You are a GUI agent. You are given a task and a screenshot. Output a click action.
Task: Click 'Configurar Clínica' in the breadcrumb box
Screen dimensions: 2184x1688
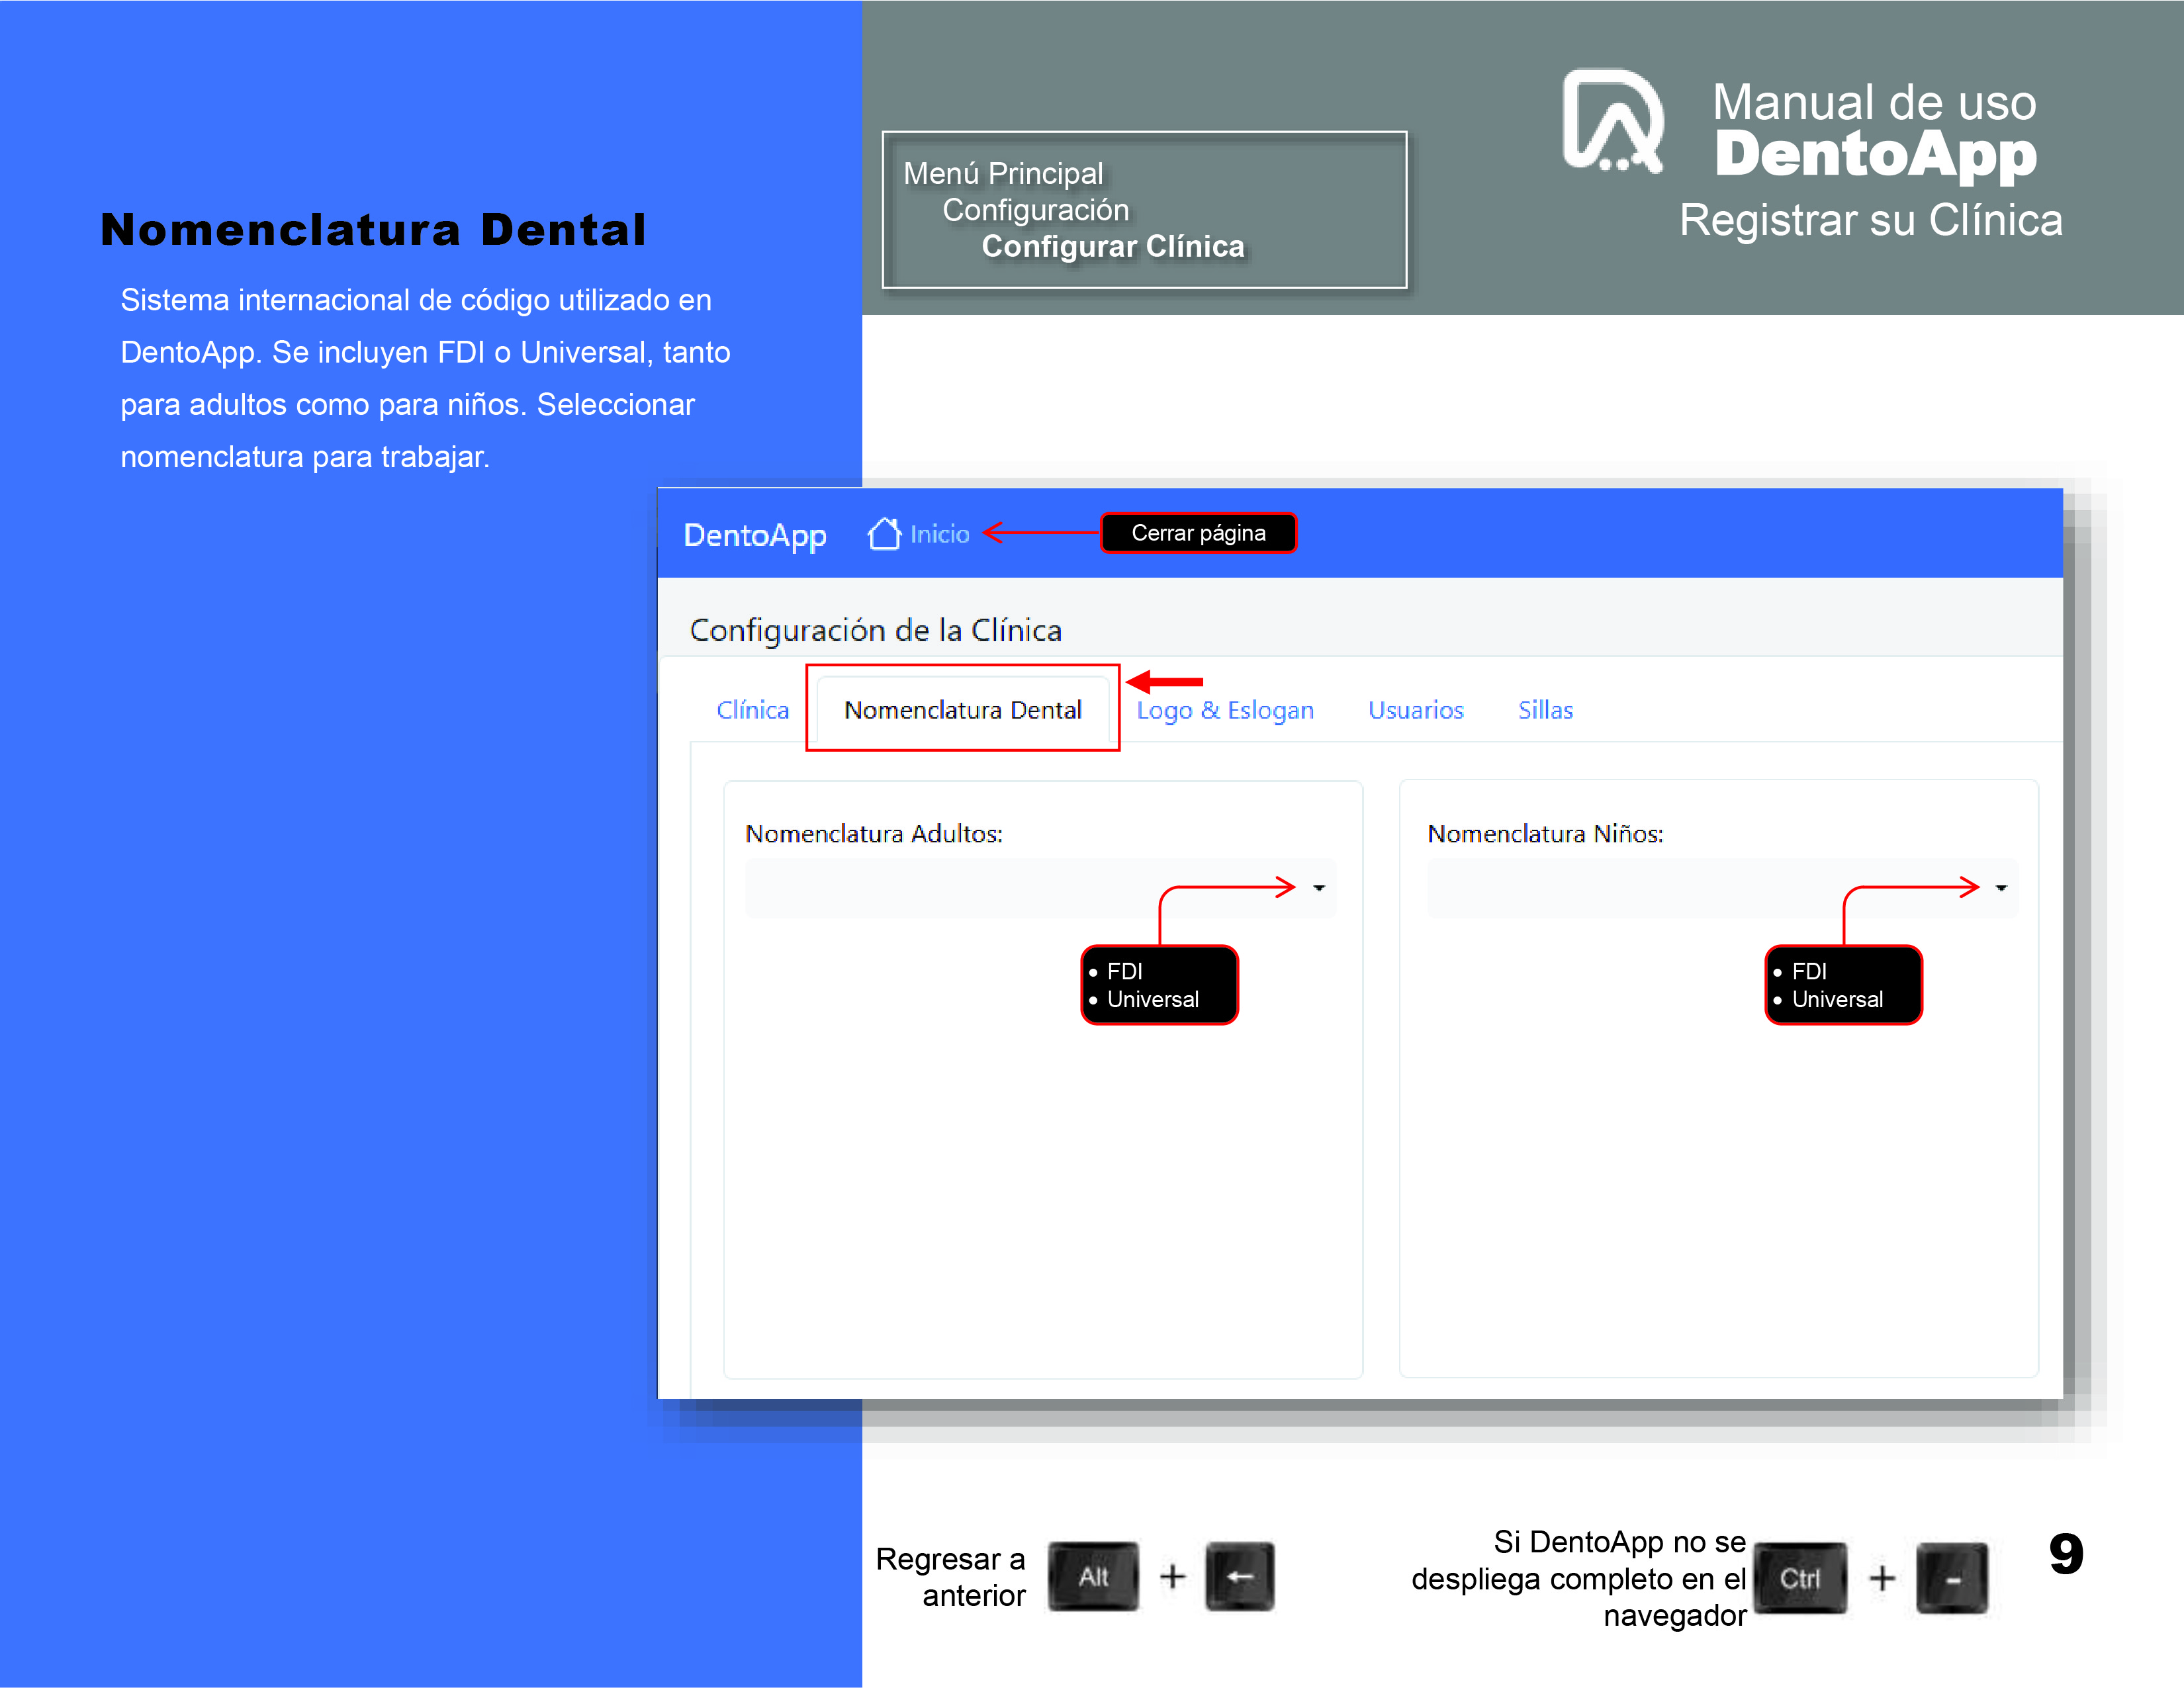pos(1113,246)
